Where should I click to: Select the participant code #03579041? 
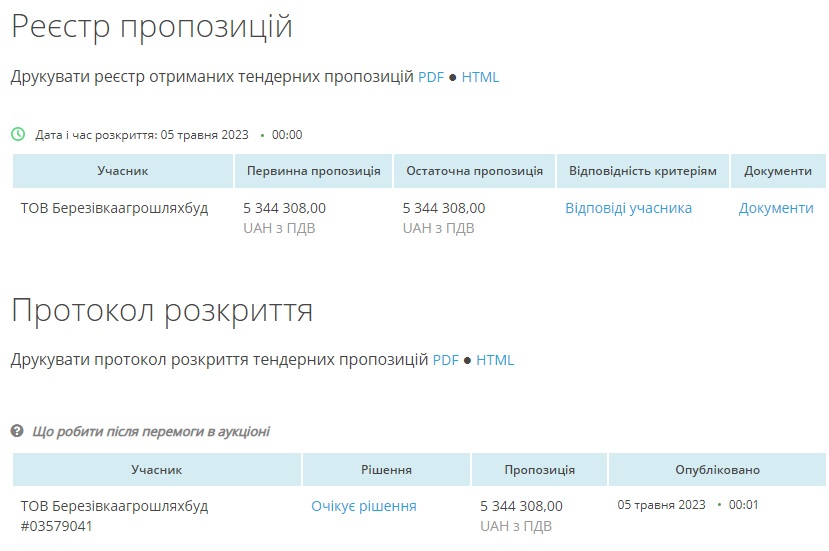[57, 526]
